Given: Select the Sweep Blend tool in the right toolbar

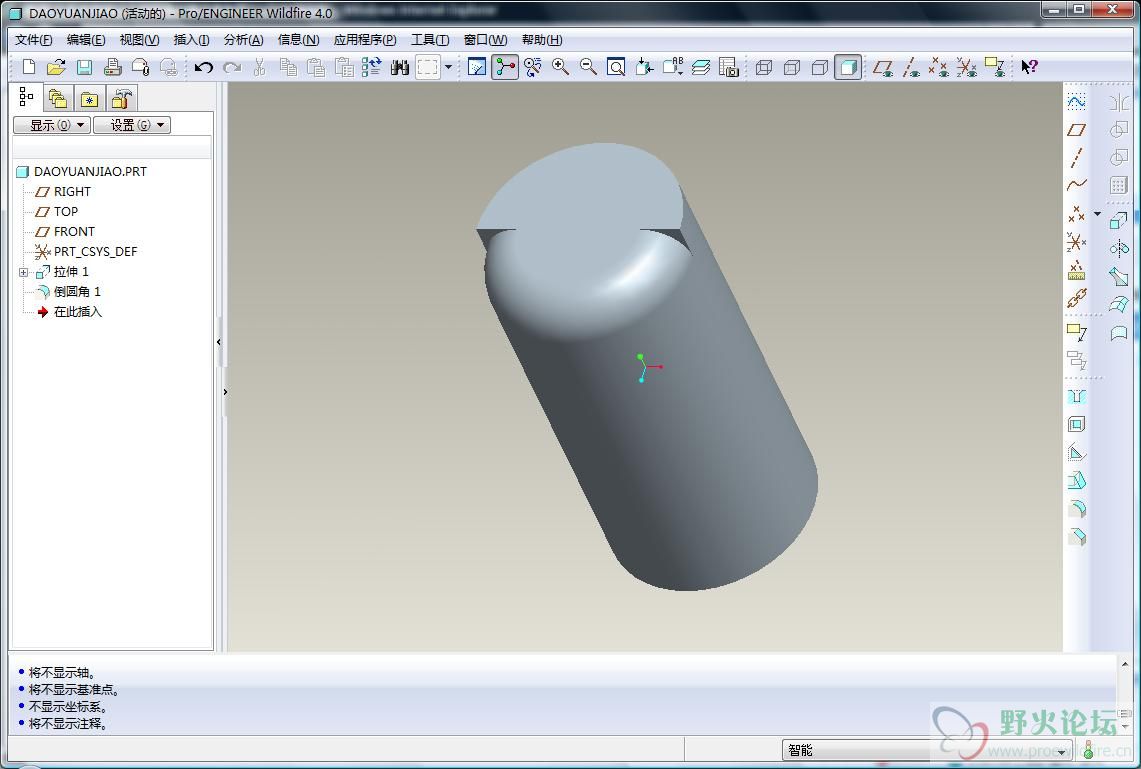Looking at the screenshot, I should tap(1118, 276).
